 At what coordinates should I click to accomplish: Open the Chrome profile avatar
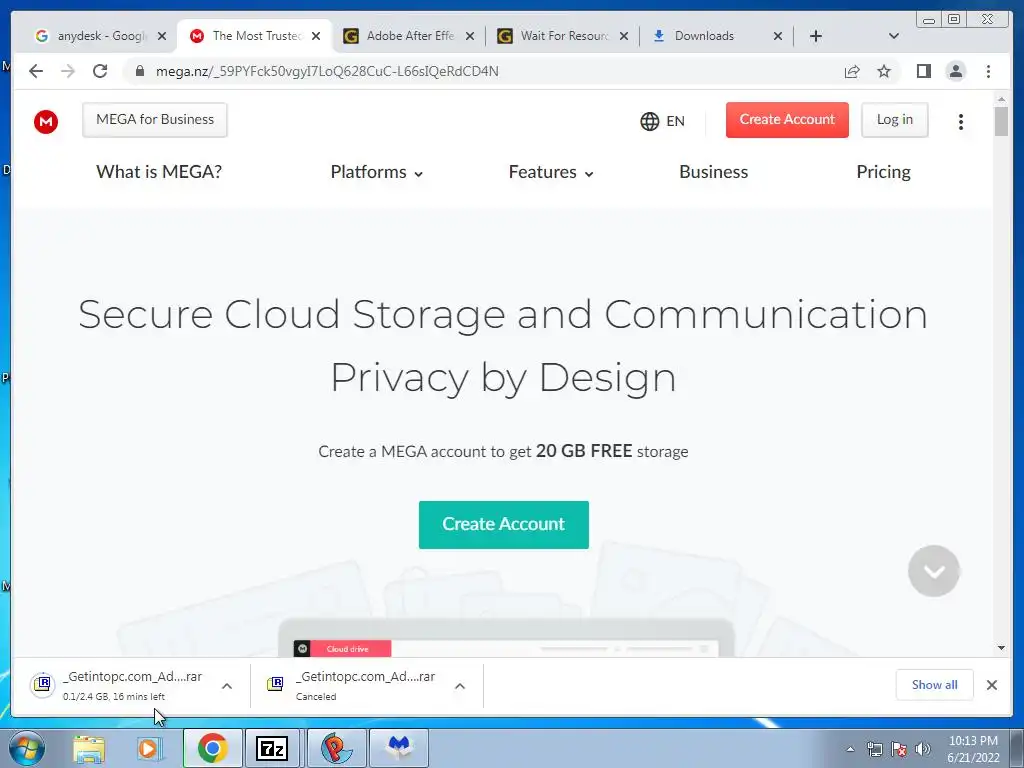point(955,71)
